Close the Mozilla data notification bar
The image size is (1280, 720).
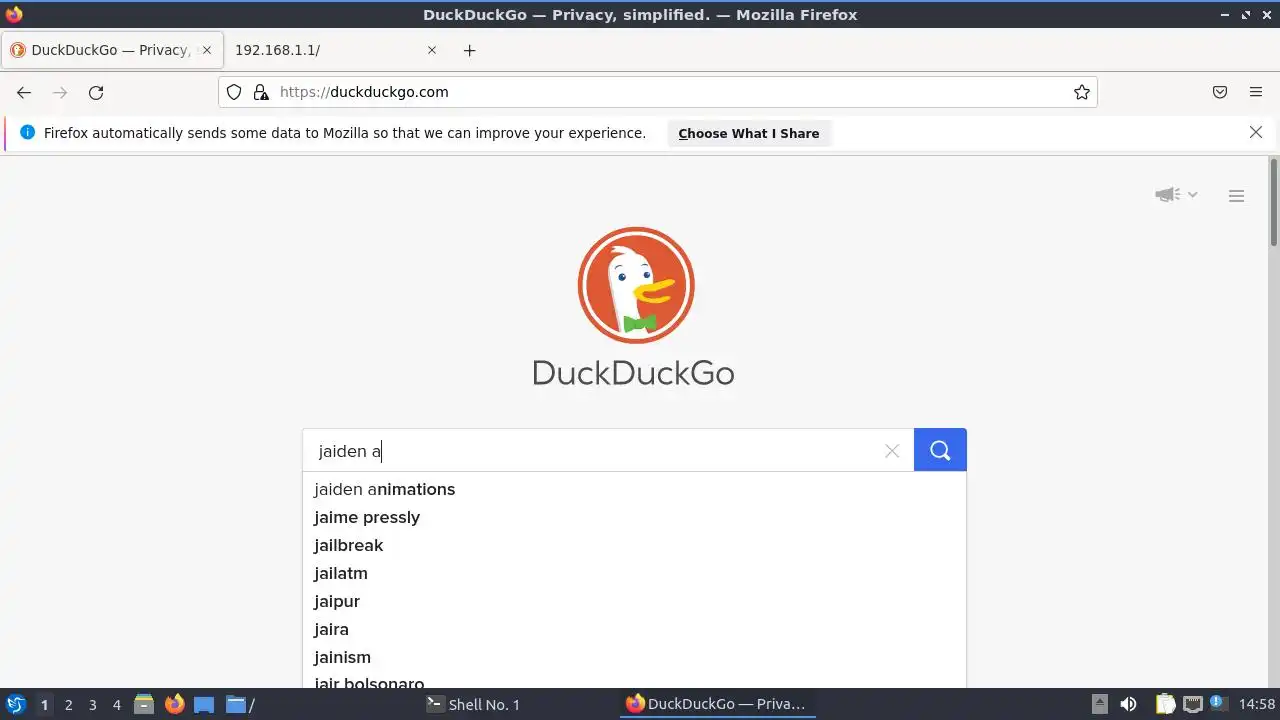(1256, 132)
